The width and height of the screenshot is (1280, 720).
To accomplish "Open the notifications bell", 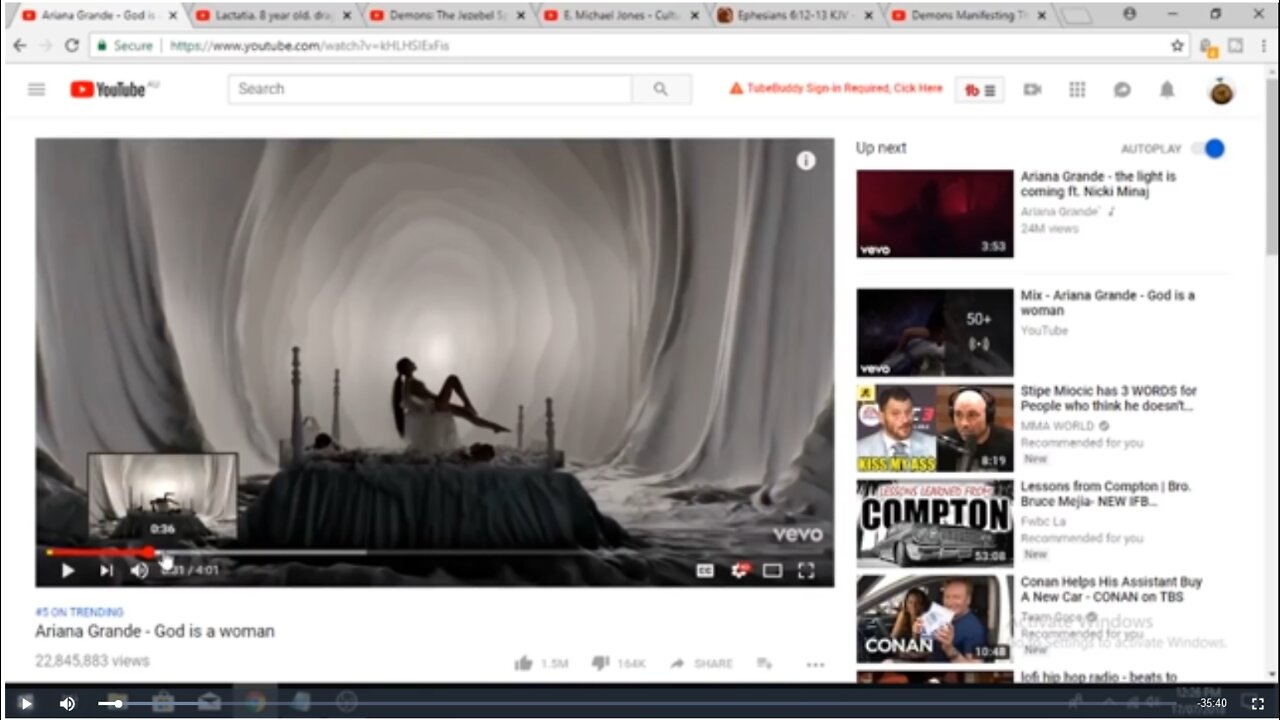I will (1166, 89).
